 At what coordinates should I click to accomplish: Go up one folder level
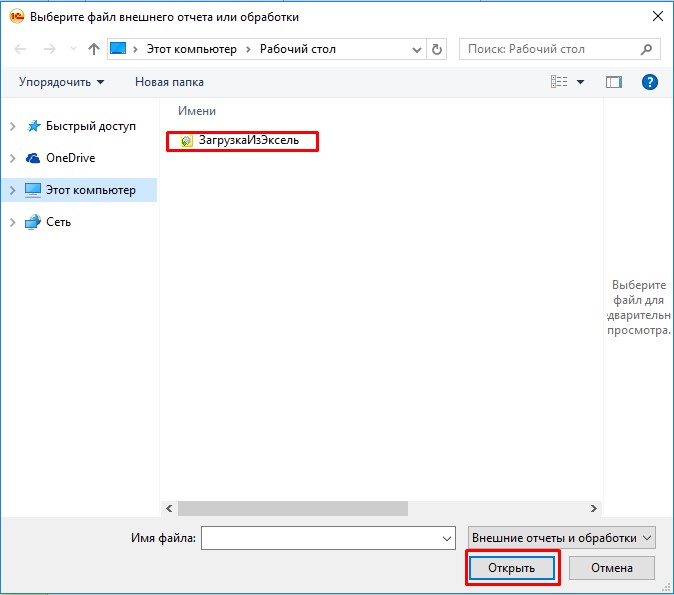pos(93,49)
